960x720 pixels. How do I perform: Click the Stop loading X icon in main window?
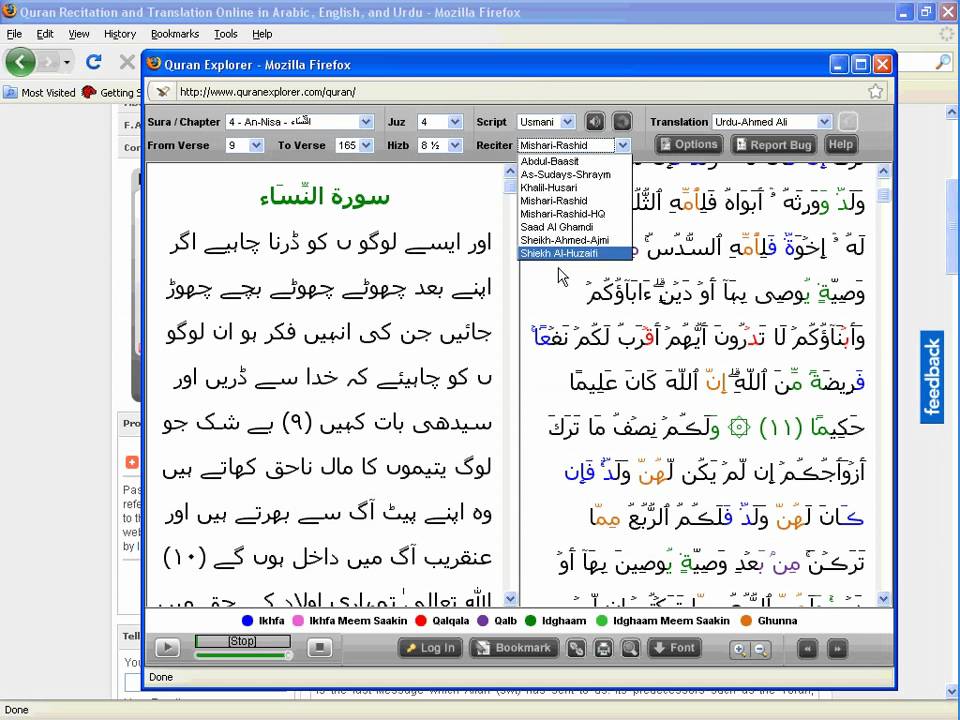pos(127,62)
